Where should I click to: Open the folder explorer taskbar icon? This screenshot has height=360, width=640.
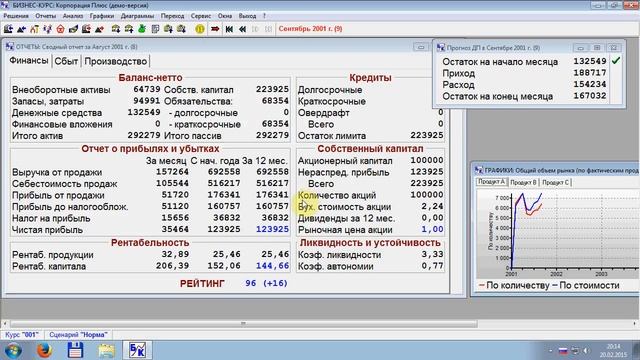[x=106, y=350]
